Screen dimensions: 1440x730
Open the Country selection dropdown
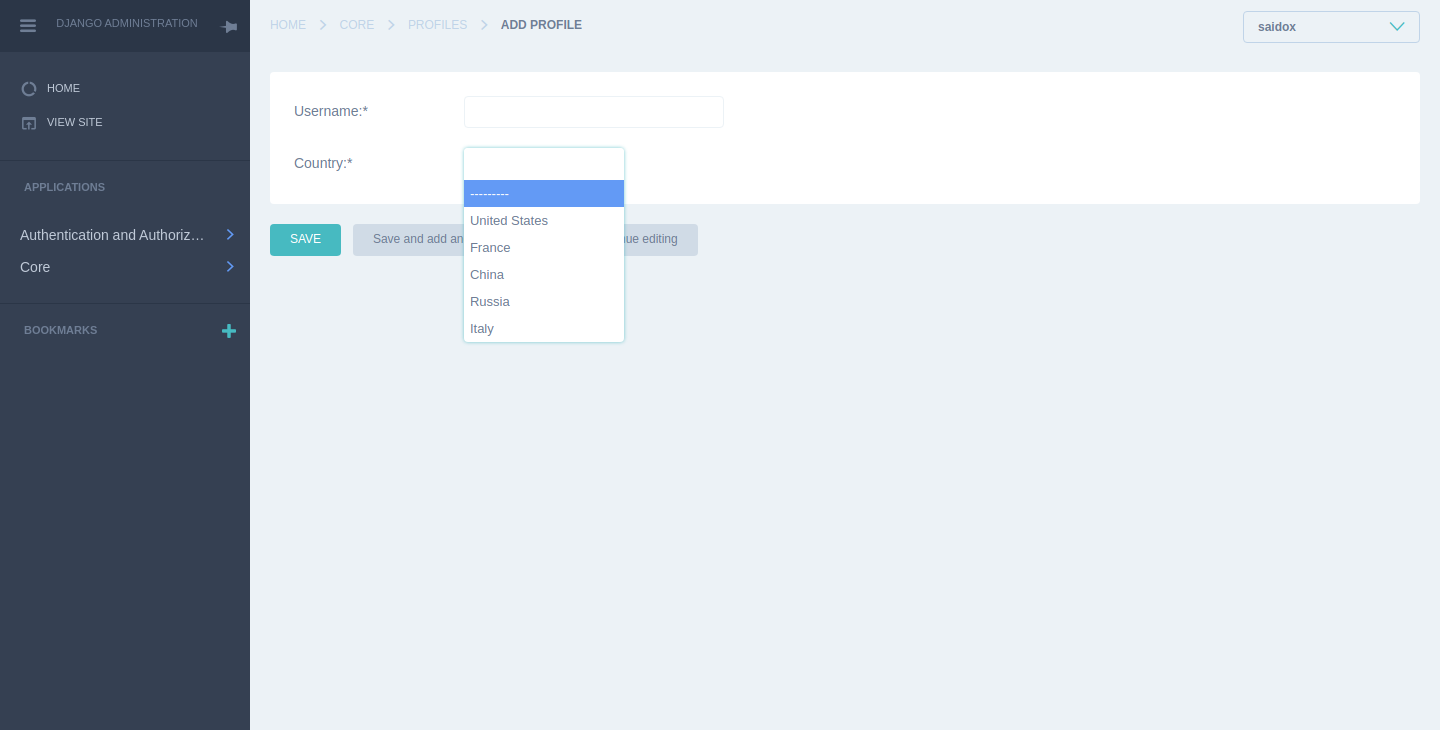[544, 163]
